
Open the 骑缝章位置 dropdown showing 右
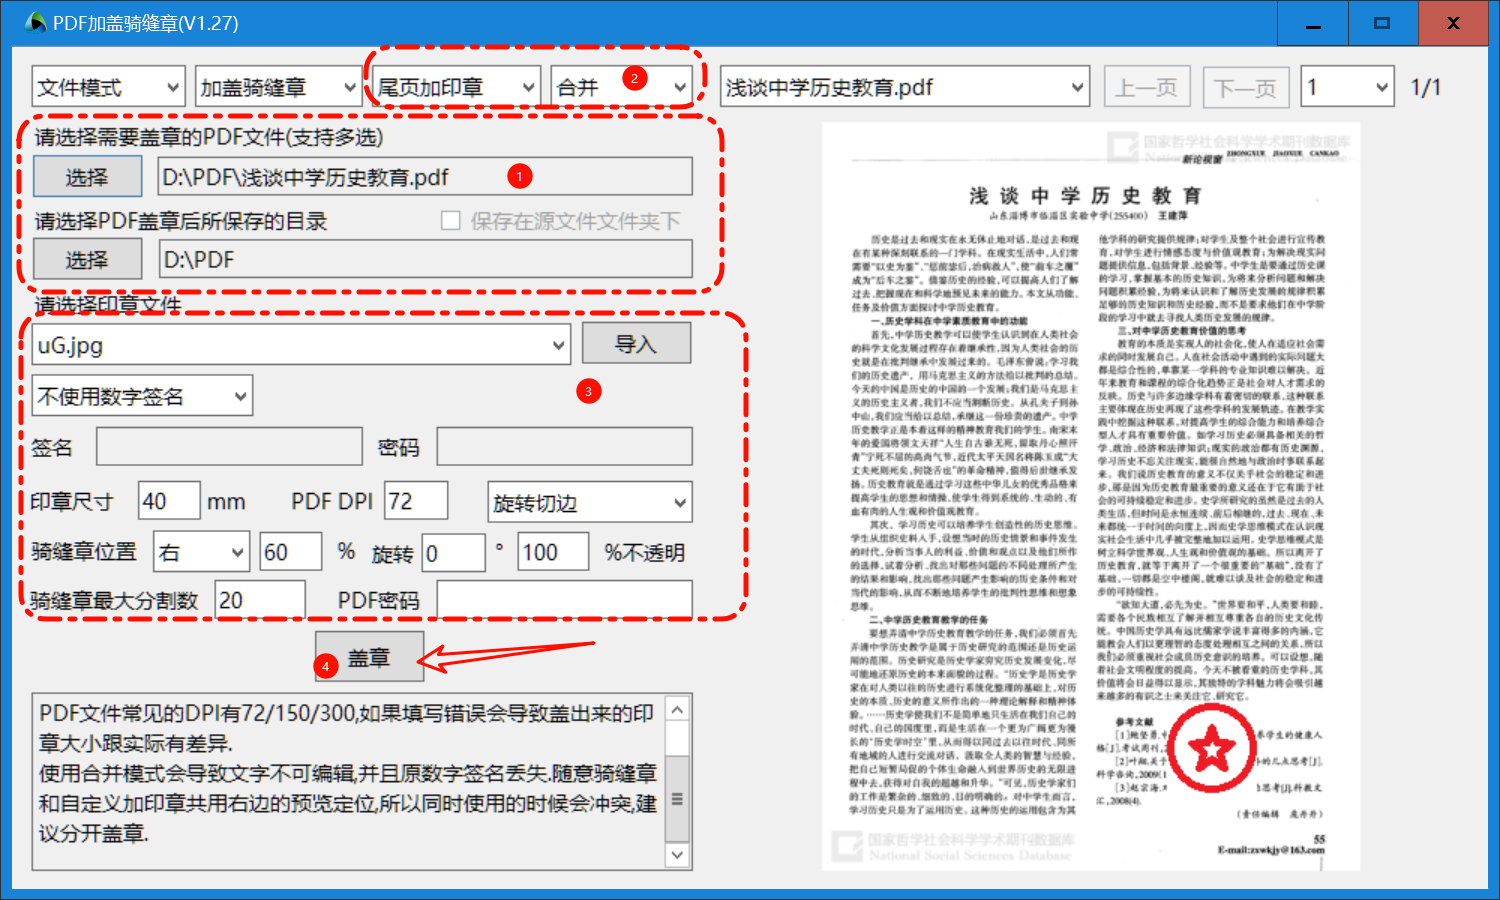(x=201, y=552)
